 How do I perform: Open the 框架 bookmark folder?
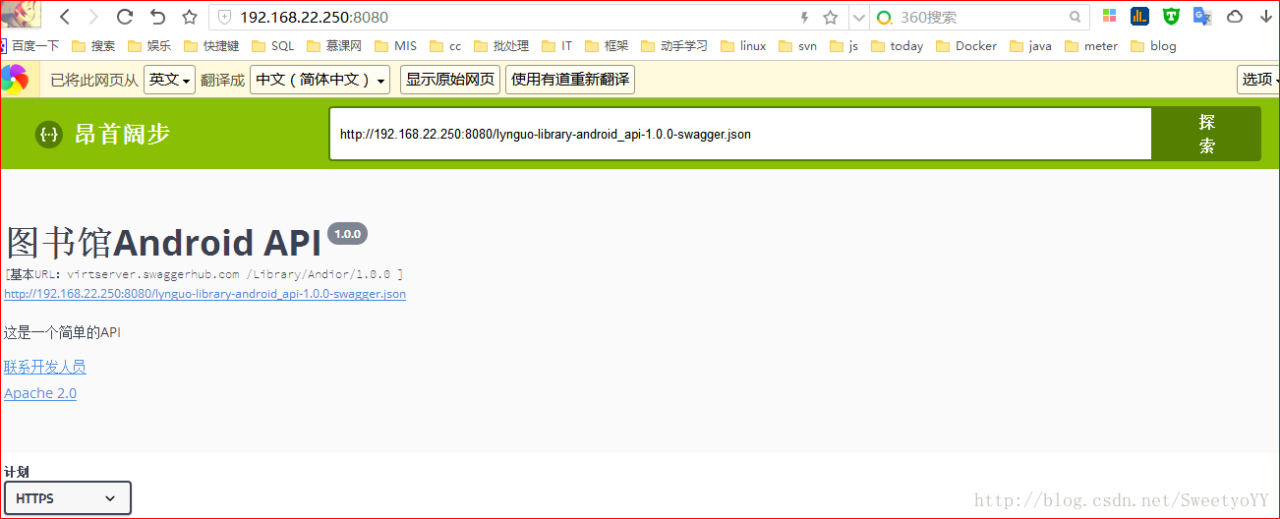(x=606, y=46)
